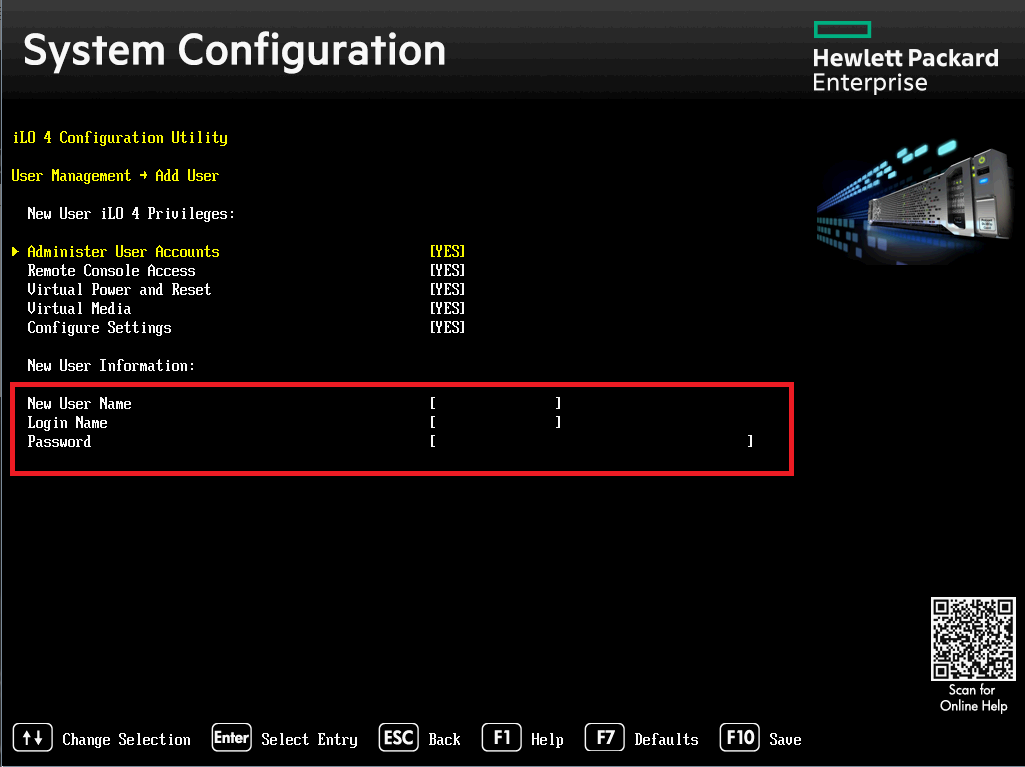Toggle YES value for Virtual Power and Reset
The image size is (1025, 767).
(447, 290)
